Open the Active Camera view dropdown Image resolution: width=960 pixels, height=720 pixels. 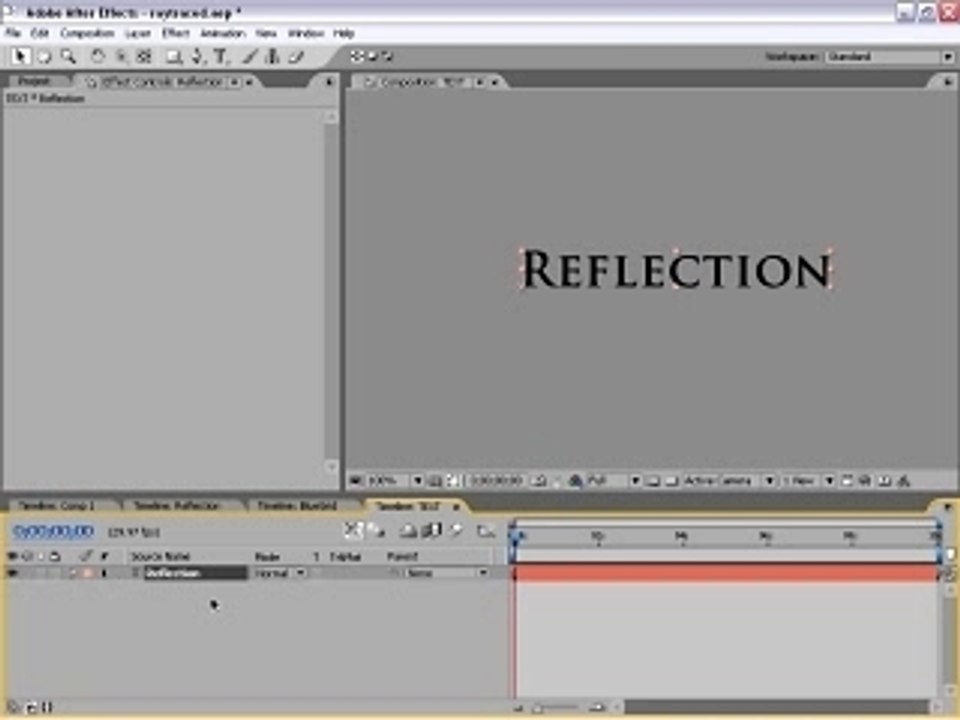(728, 481)
